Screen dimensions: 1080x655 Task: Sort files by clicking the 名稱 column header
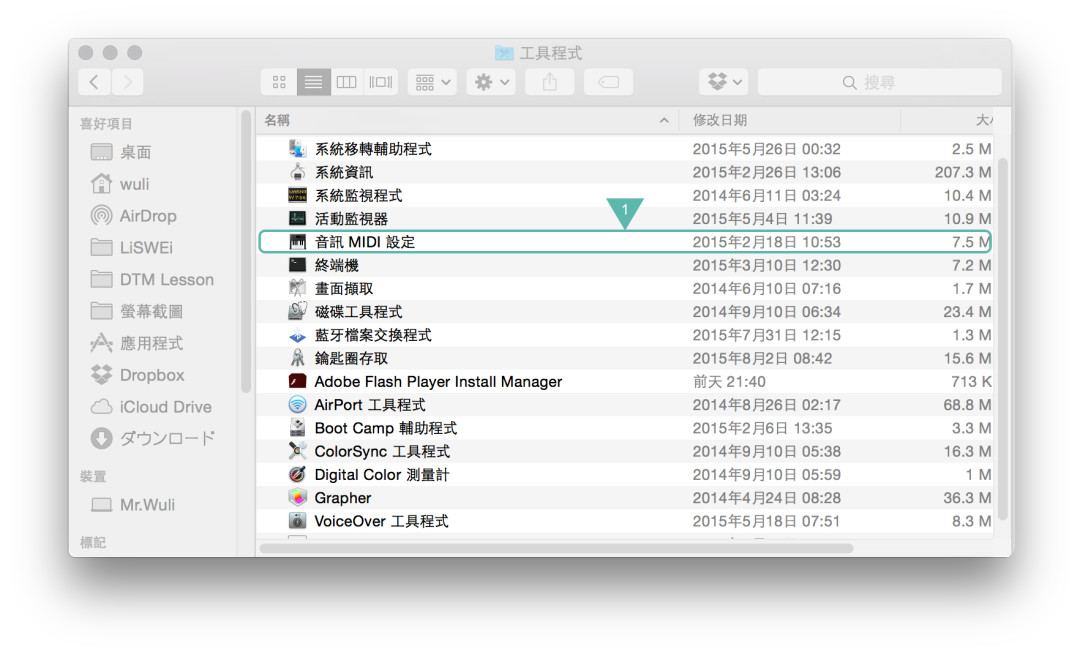click(x=276, y=119)
